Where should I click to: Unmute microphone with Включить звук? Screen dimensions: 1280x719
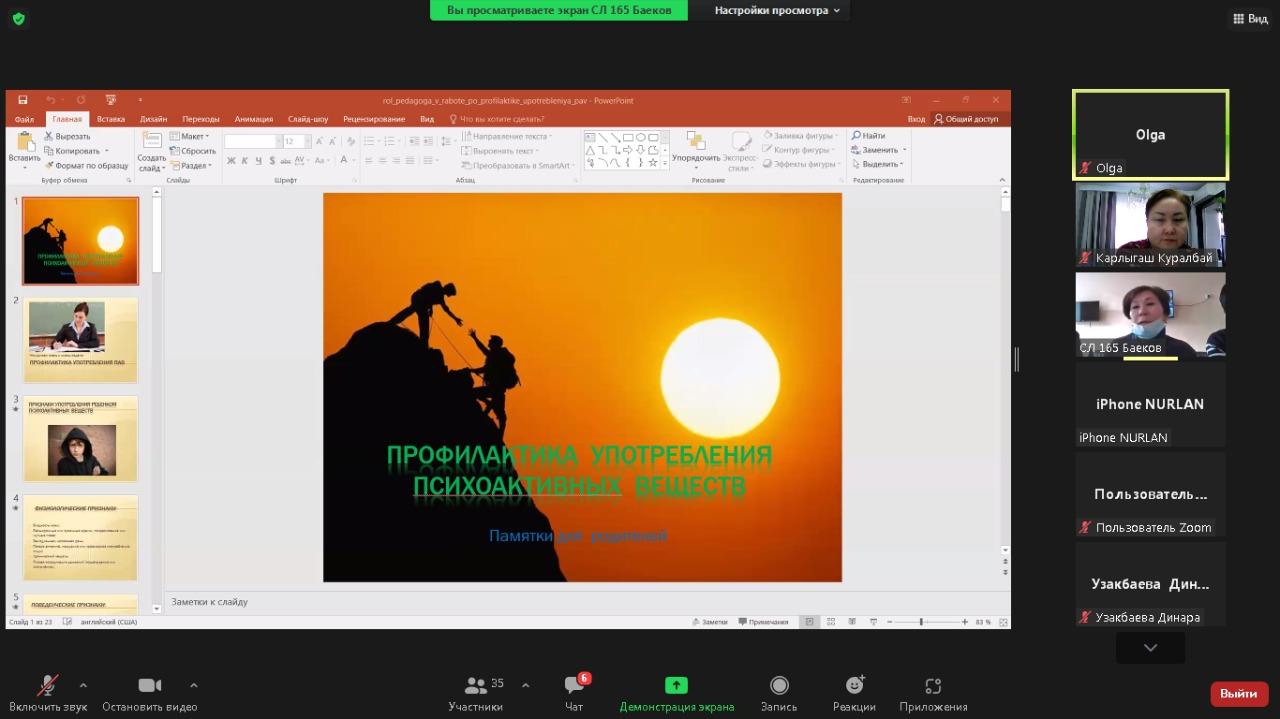click(x=48, y=686)
